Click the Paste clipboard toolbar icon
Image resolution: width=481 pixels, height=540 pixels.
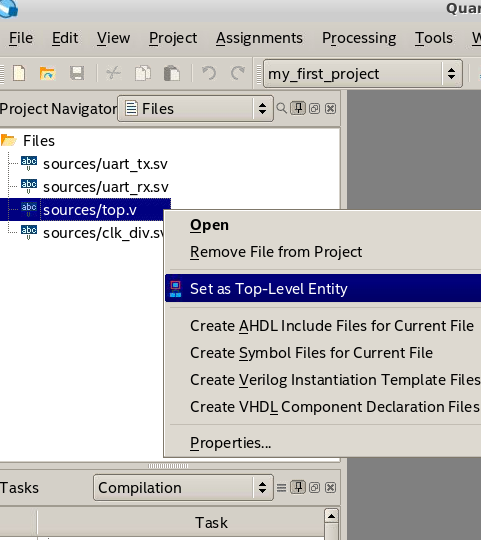pyautogui.click(x=171, y=73)
